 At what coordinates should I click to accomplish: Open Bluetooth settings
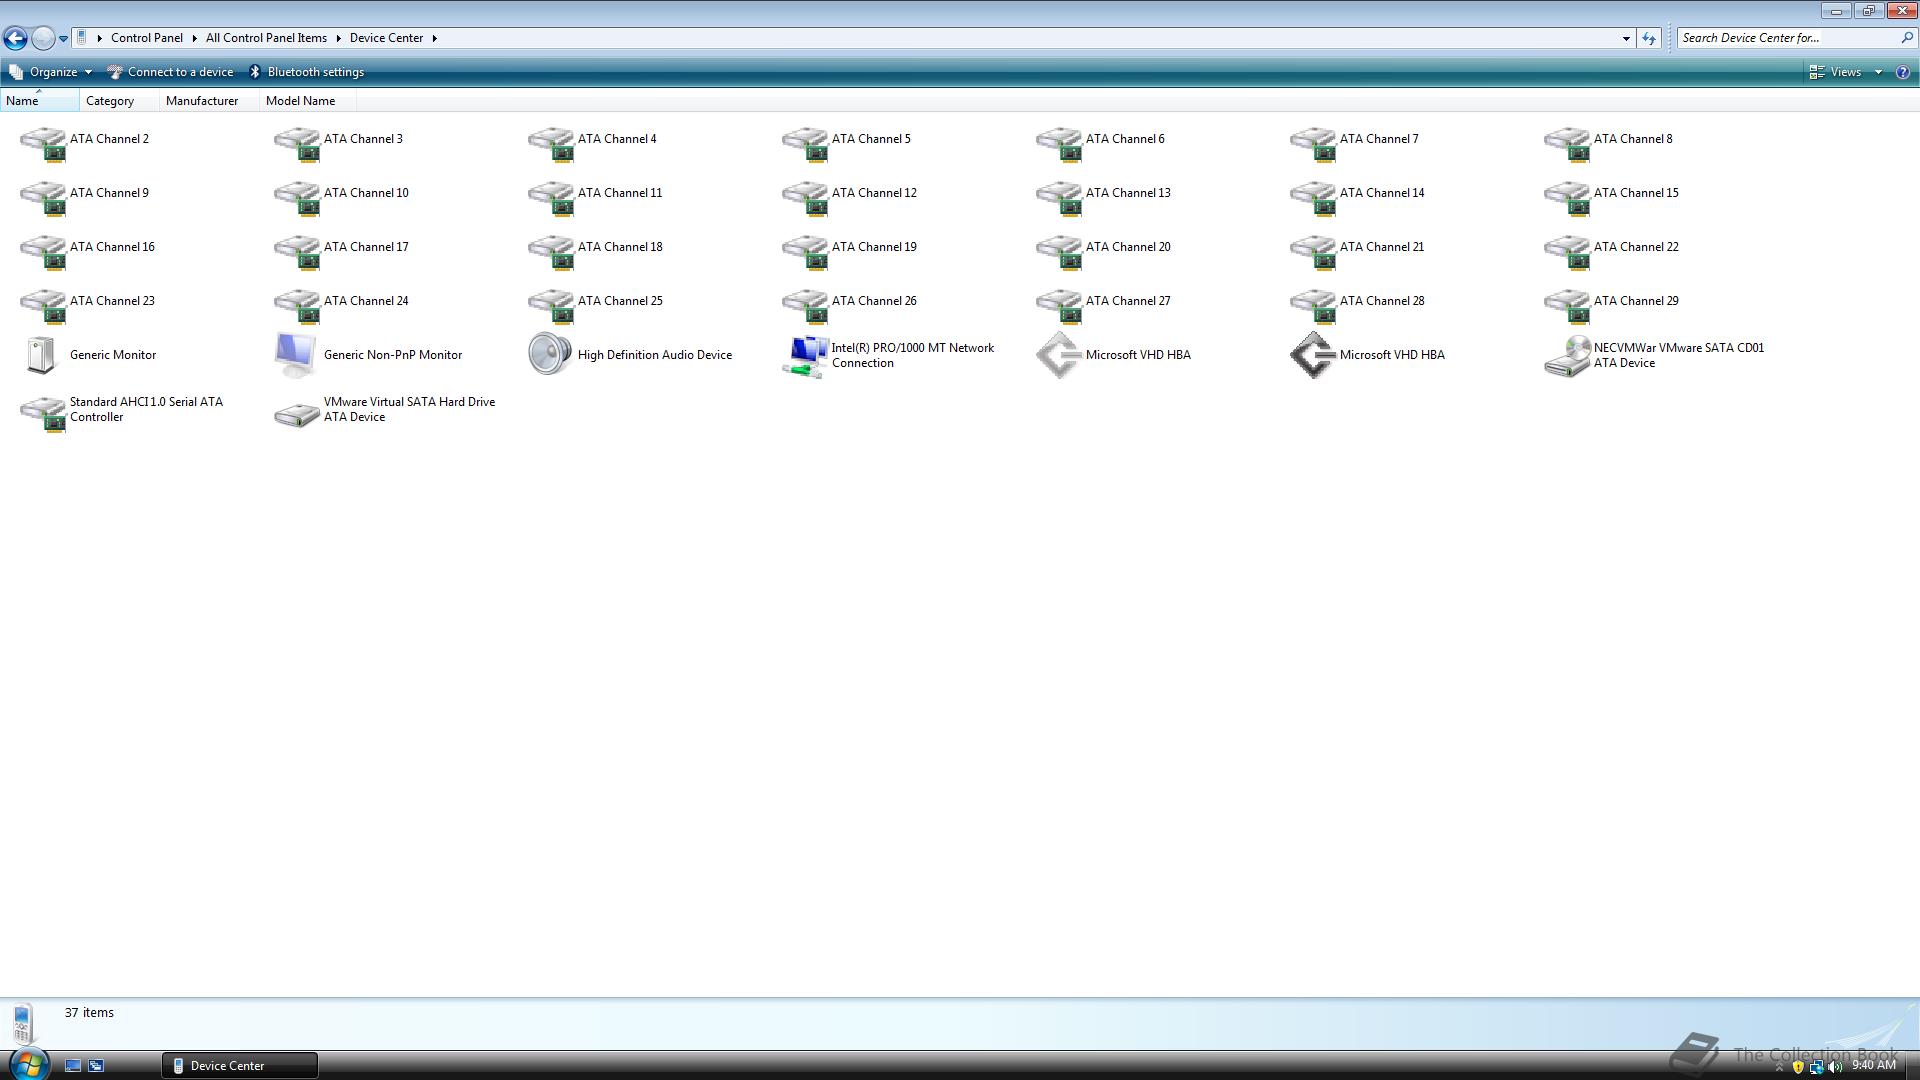pyautogui.click(x=306, y=72)
